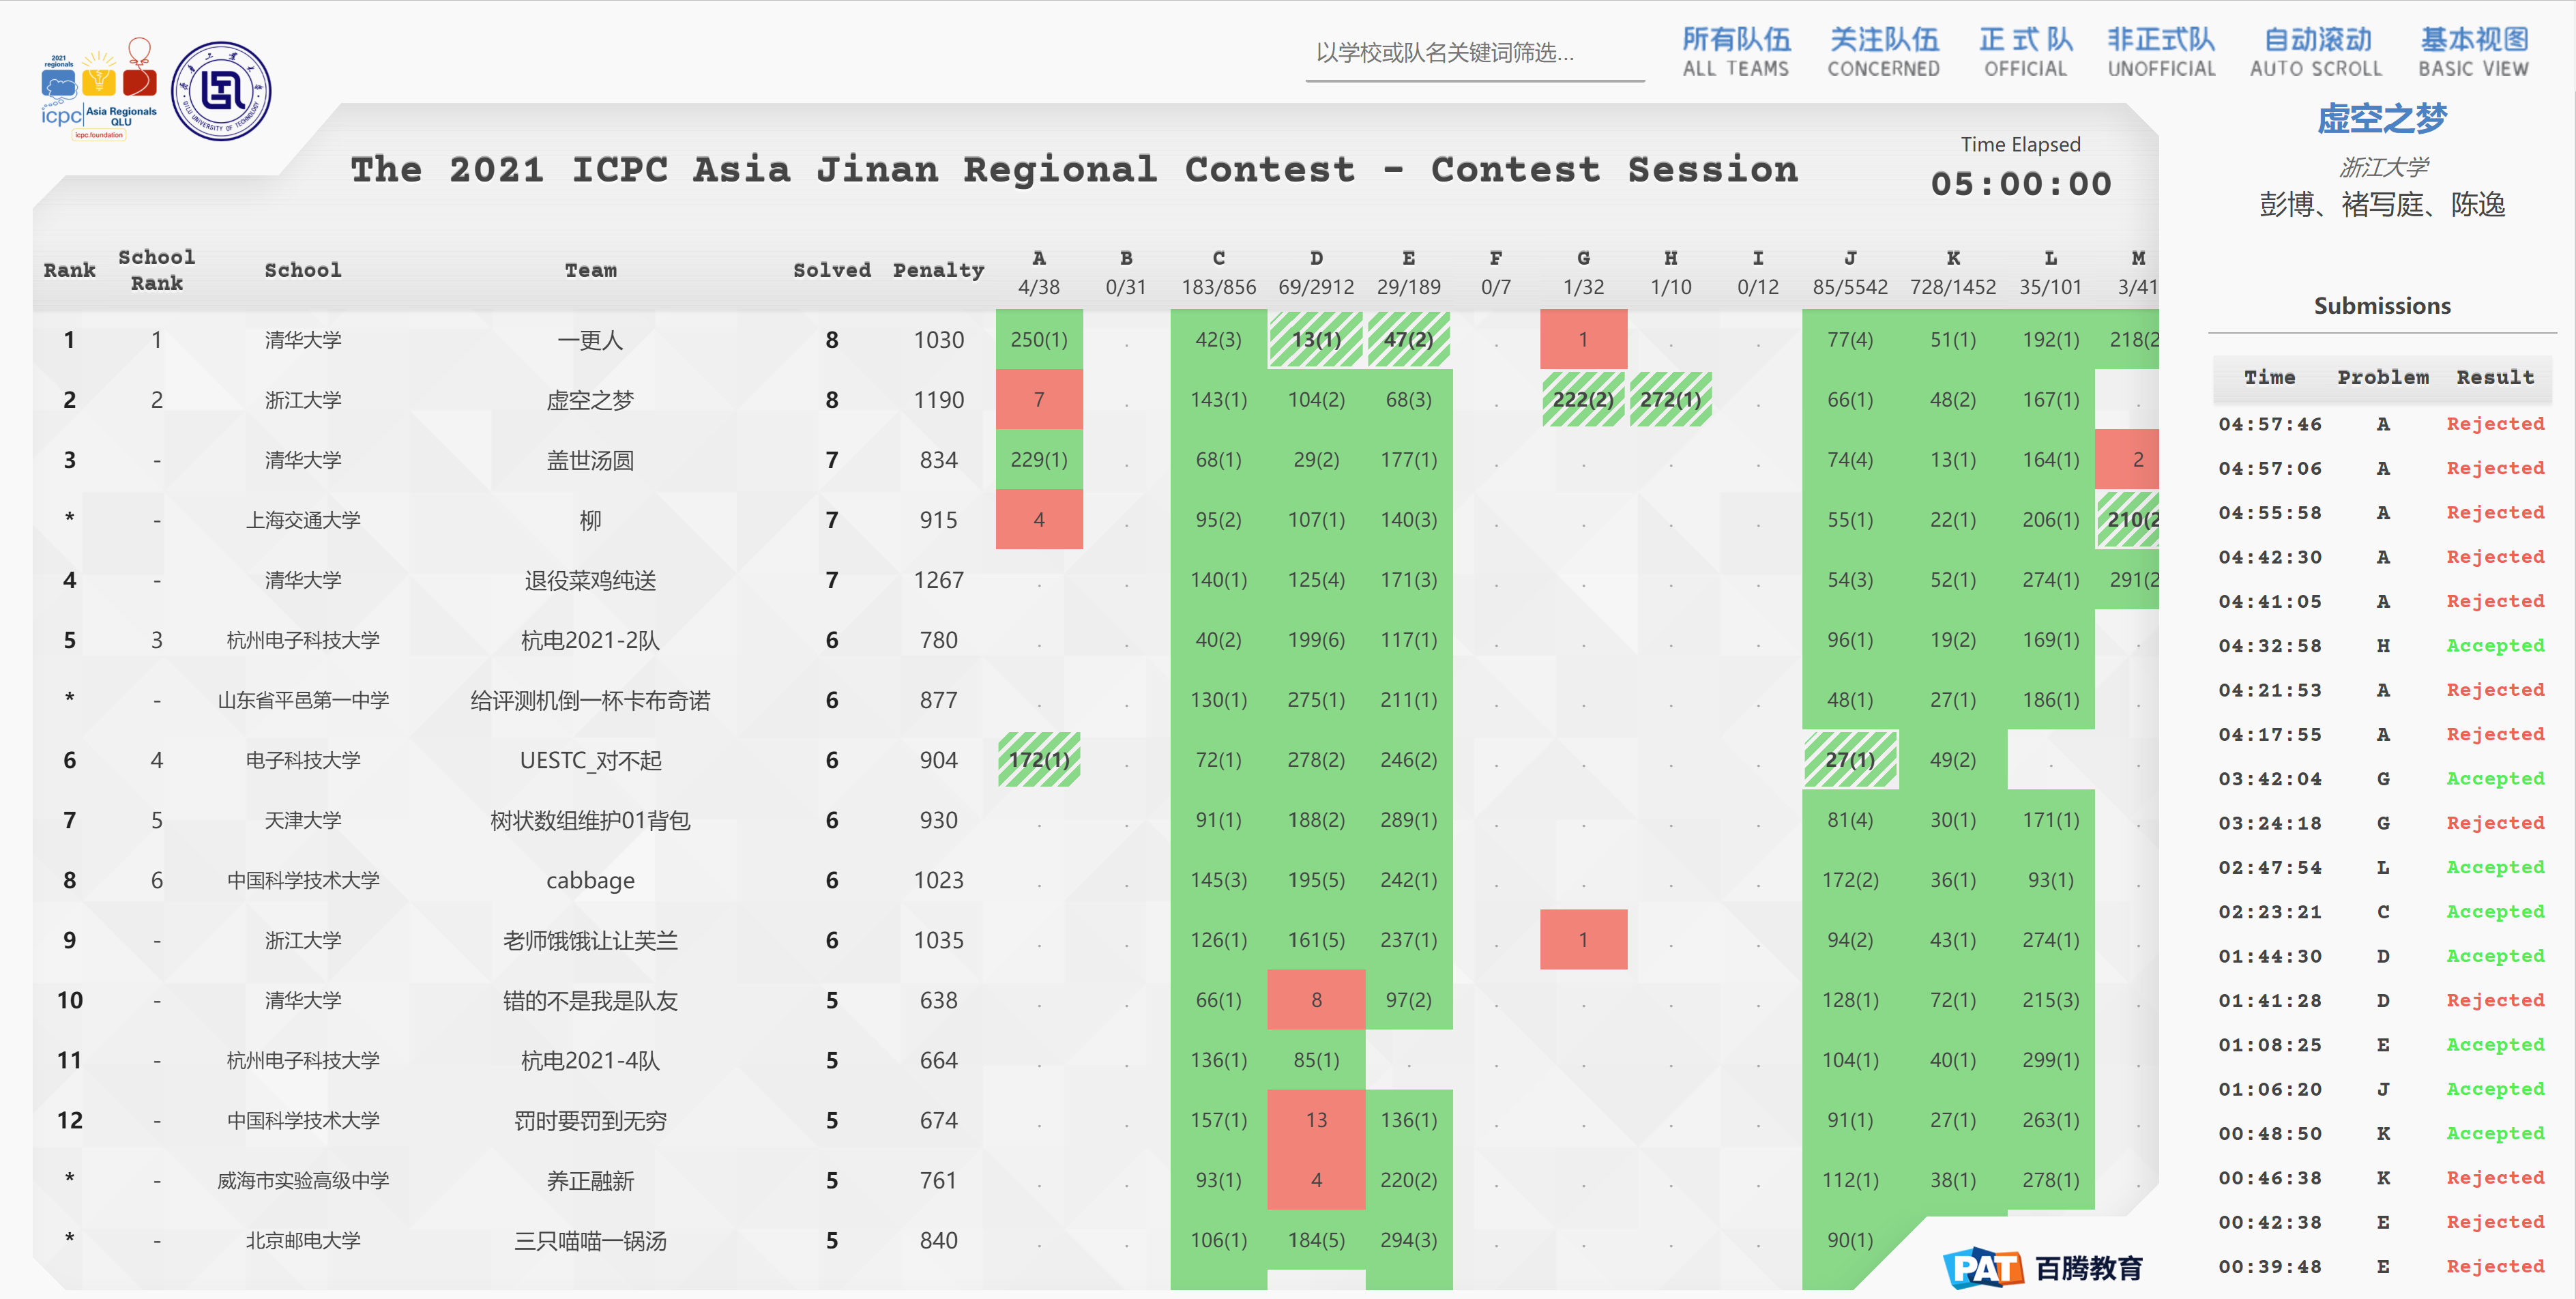Enable the Concerned teams filter
This screenshot has width=2576, height=1299.
pos(1883,52)
